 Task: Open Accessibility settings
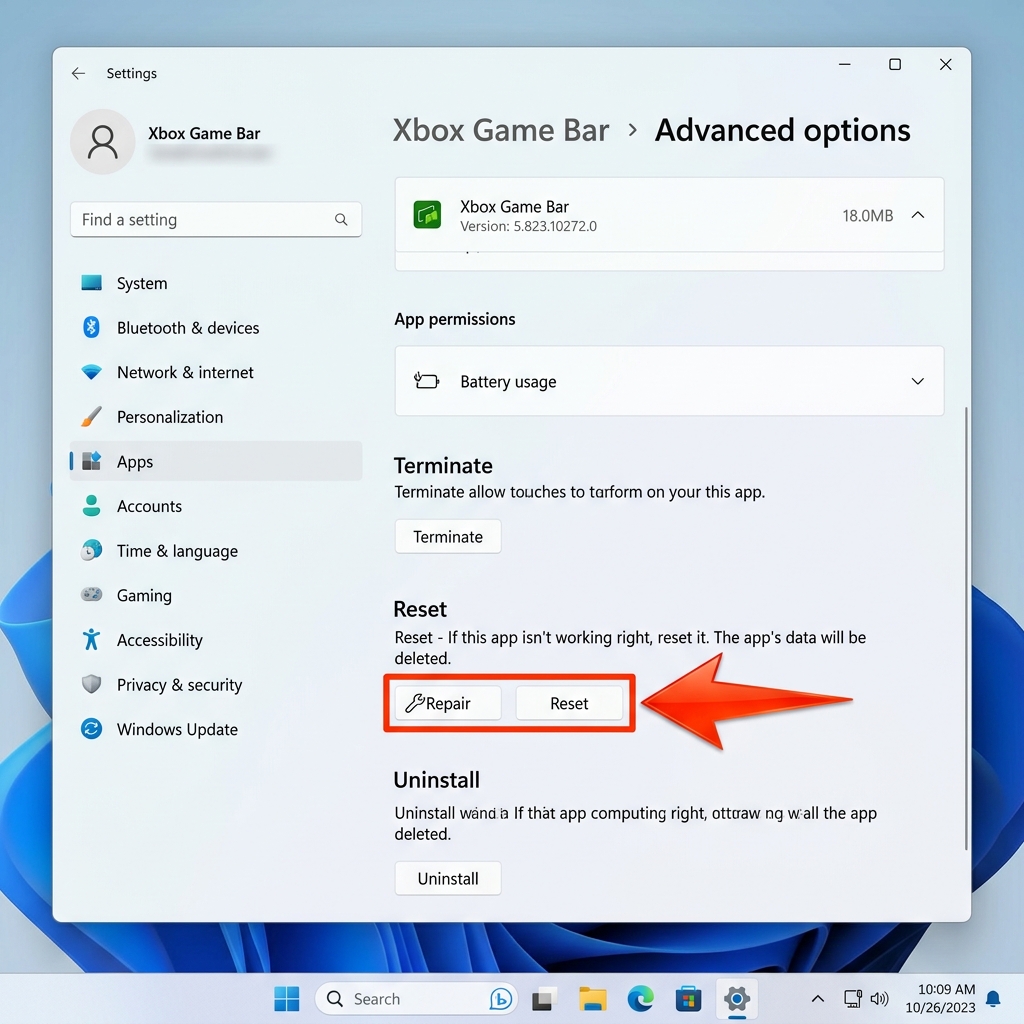(x=216, y=639)
